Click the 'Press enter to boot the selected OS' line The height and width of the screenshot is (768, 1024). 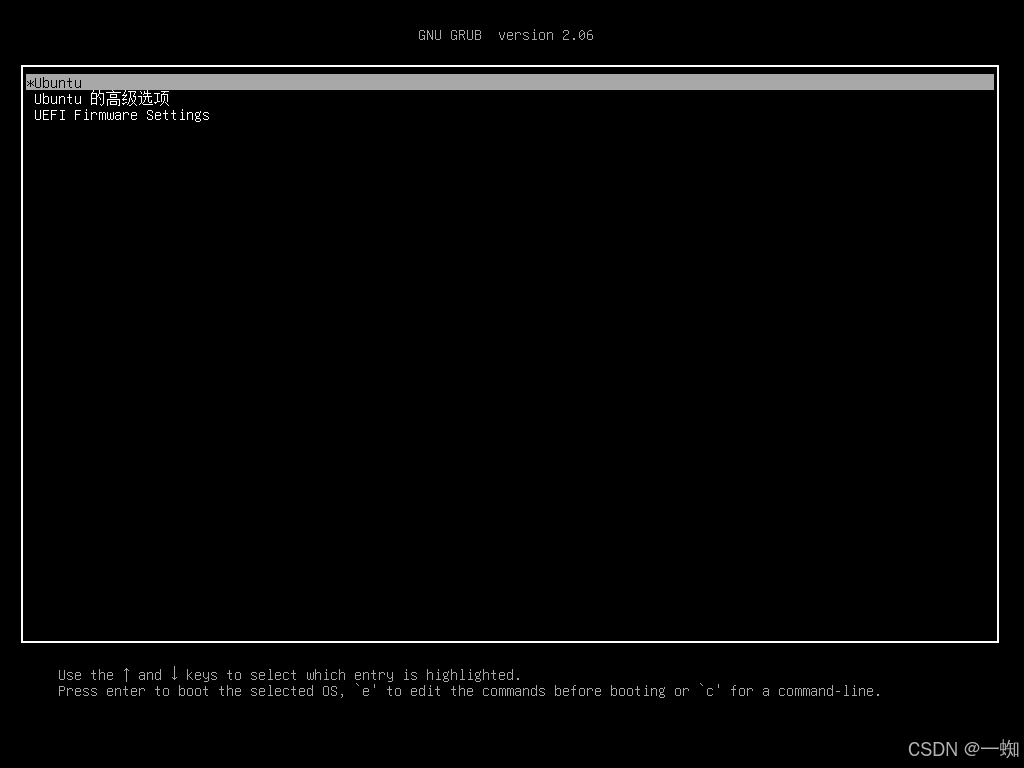coord(469,691)
